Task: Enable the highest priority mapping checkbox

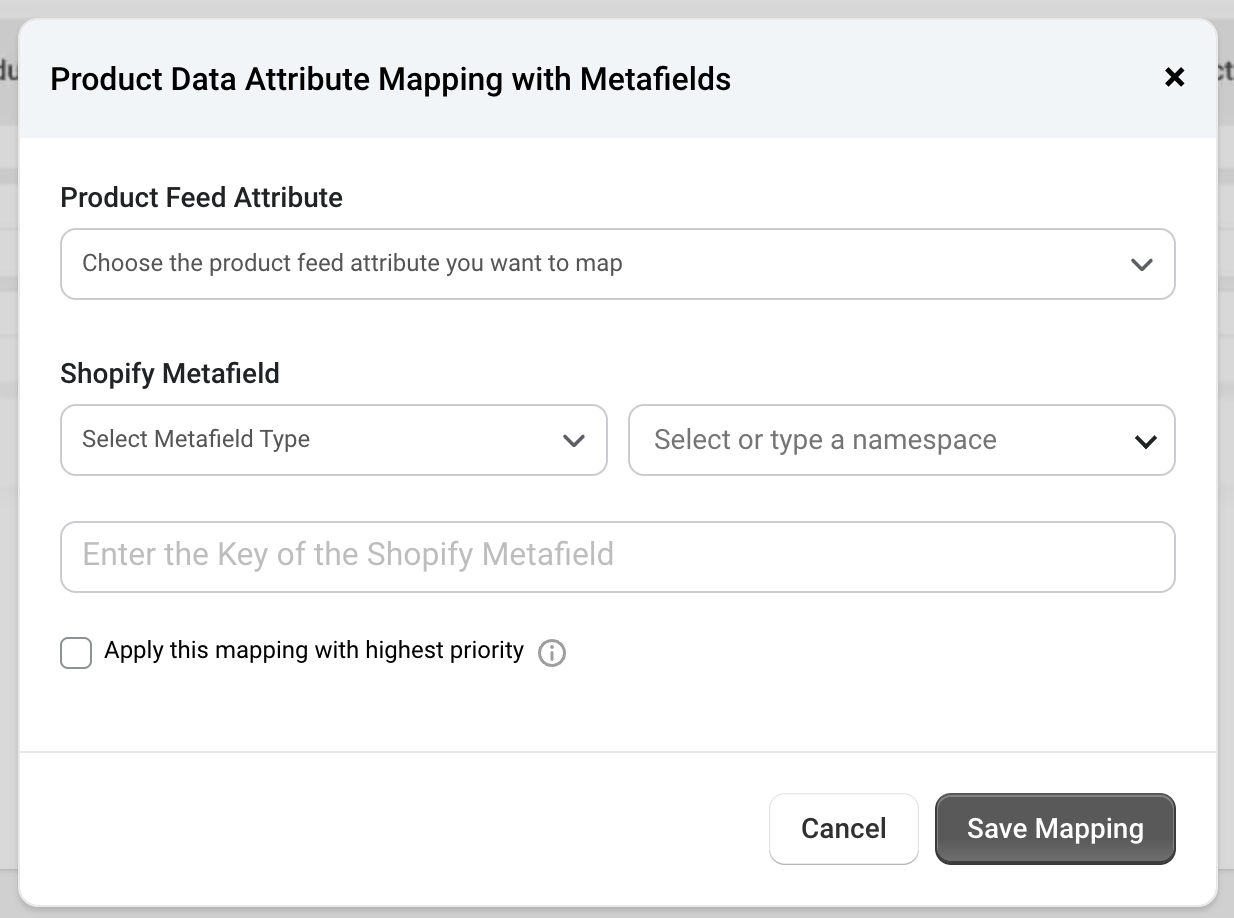Action: coord(76,653)
